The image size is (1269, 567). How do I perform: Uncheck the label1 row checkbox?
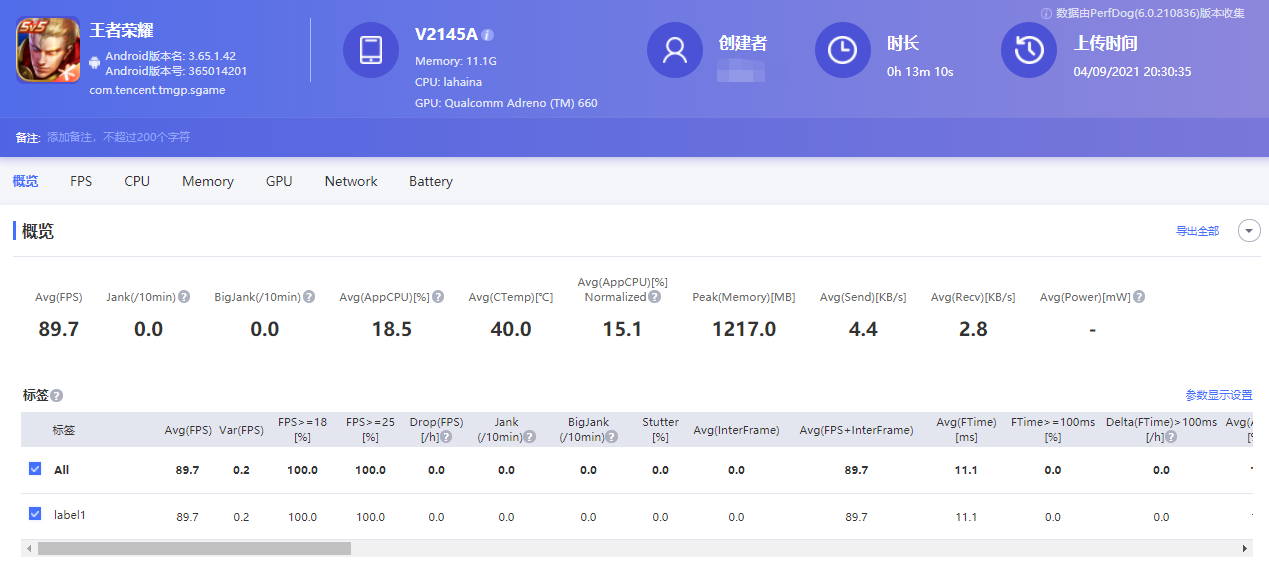point(35,515)
